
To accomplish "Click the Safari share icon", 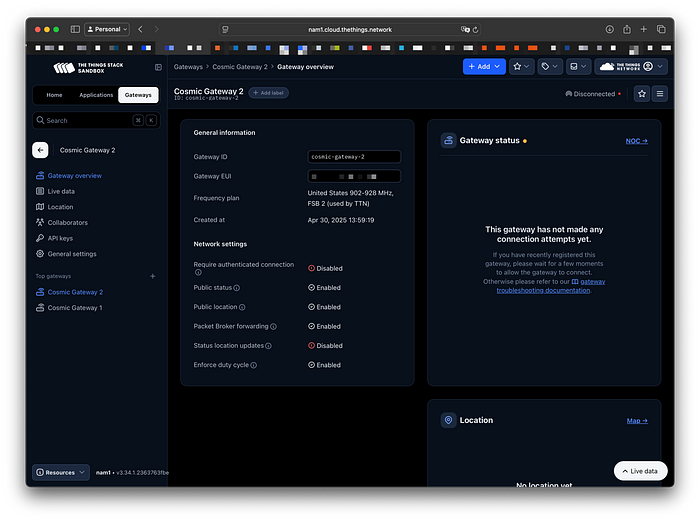I will tap(627, 29).
